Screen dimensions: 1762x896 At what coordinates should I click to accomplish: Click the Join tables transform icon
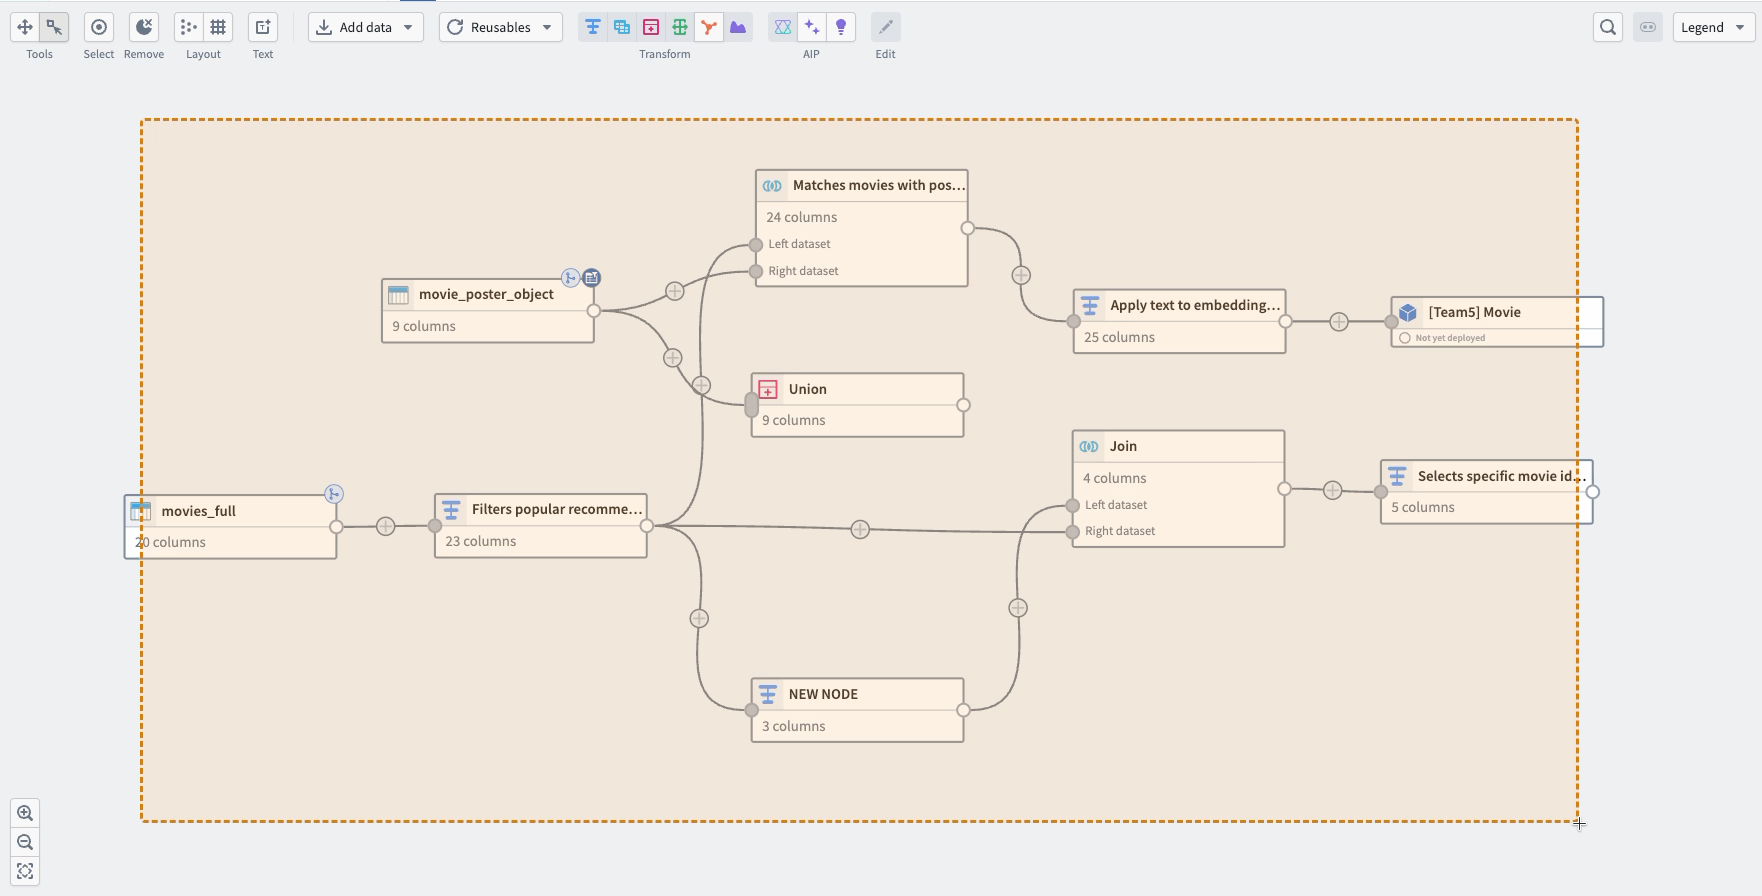tap(622, 27)
